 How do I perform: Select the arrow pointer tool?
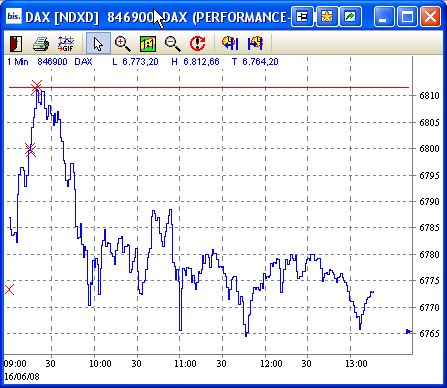[x=98, y=44]
